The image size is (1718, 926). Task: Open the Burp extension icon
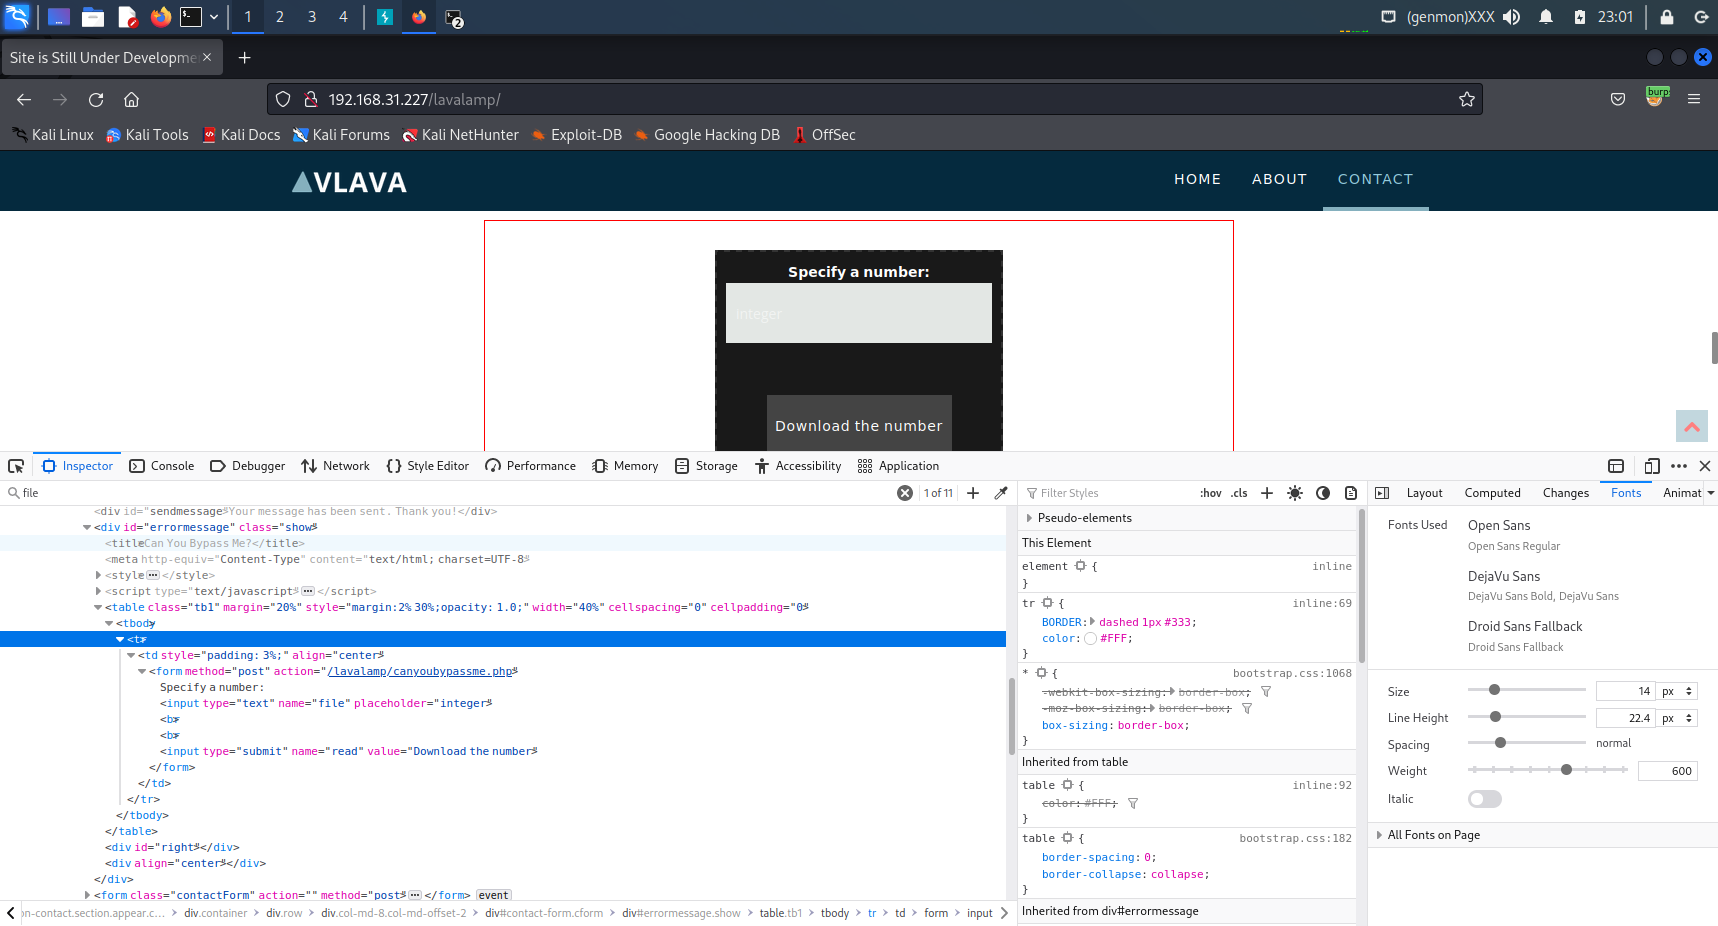click(x=1657, y=97)
